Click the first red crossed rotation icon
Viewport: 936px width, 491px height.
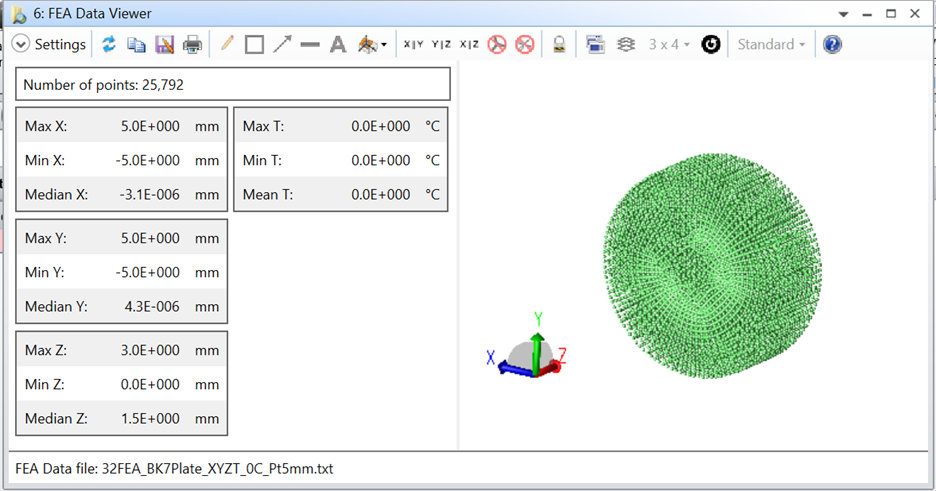[497, 44]
